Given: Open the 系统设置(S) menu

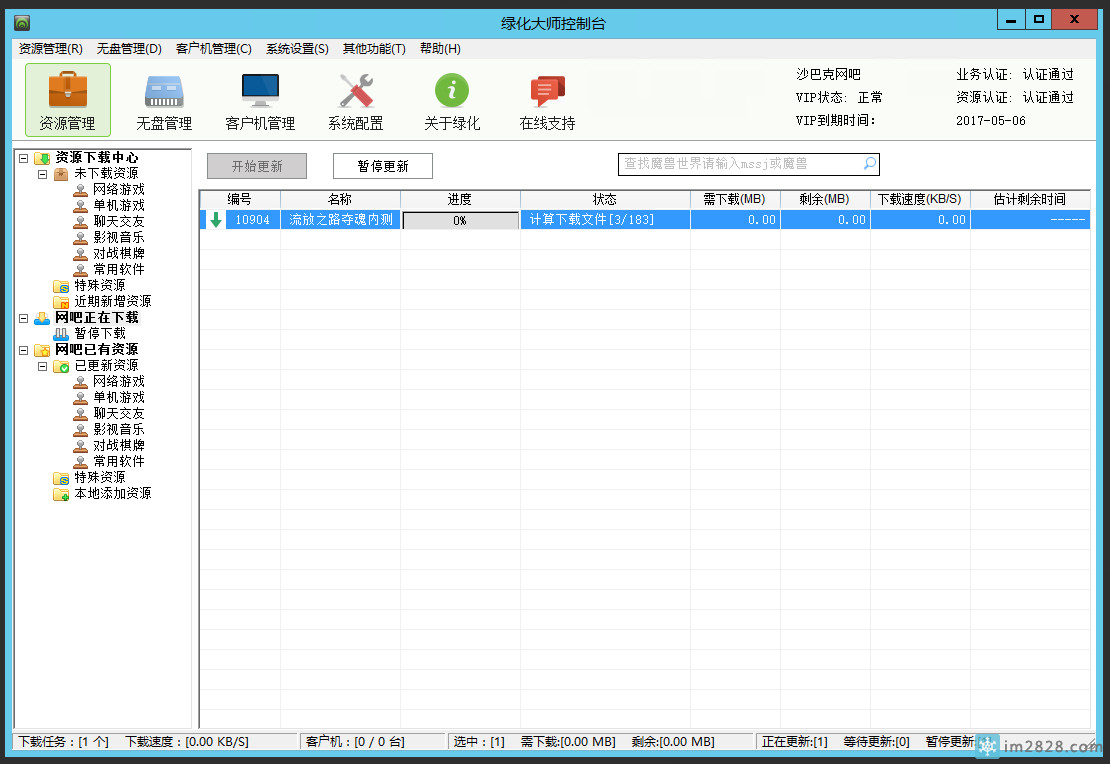Looking at the screenshot, I should click(x=297, y=49).
